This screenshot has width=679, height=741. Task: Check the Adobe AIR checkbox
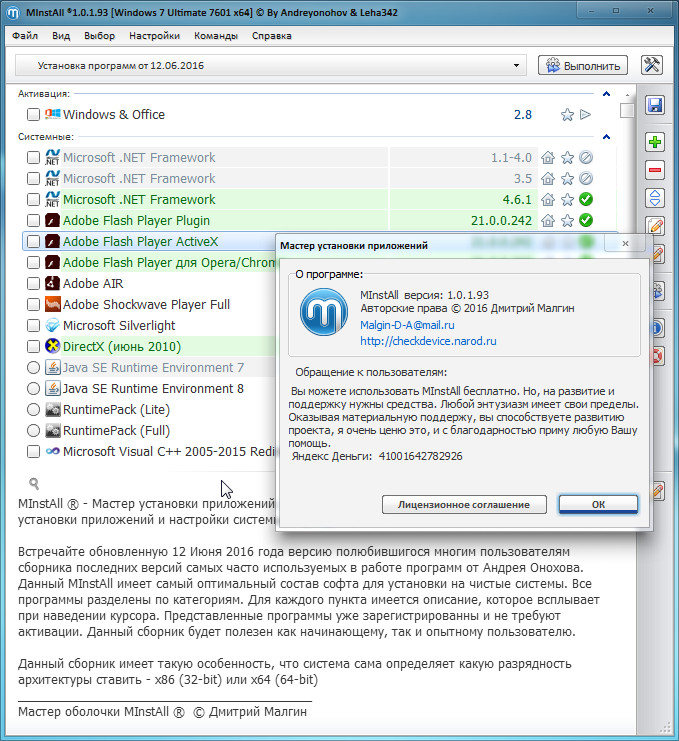point(33,284)
